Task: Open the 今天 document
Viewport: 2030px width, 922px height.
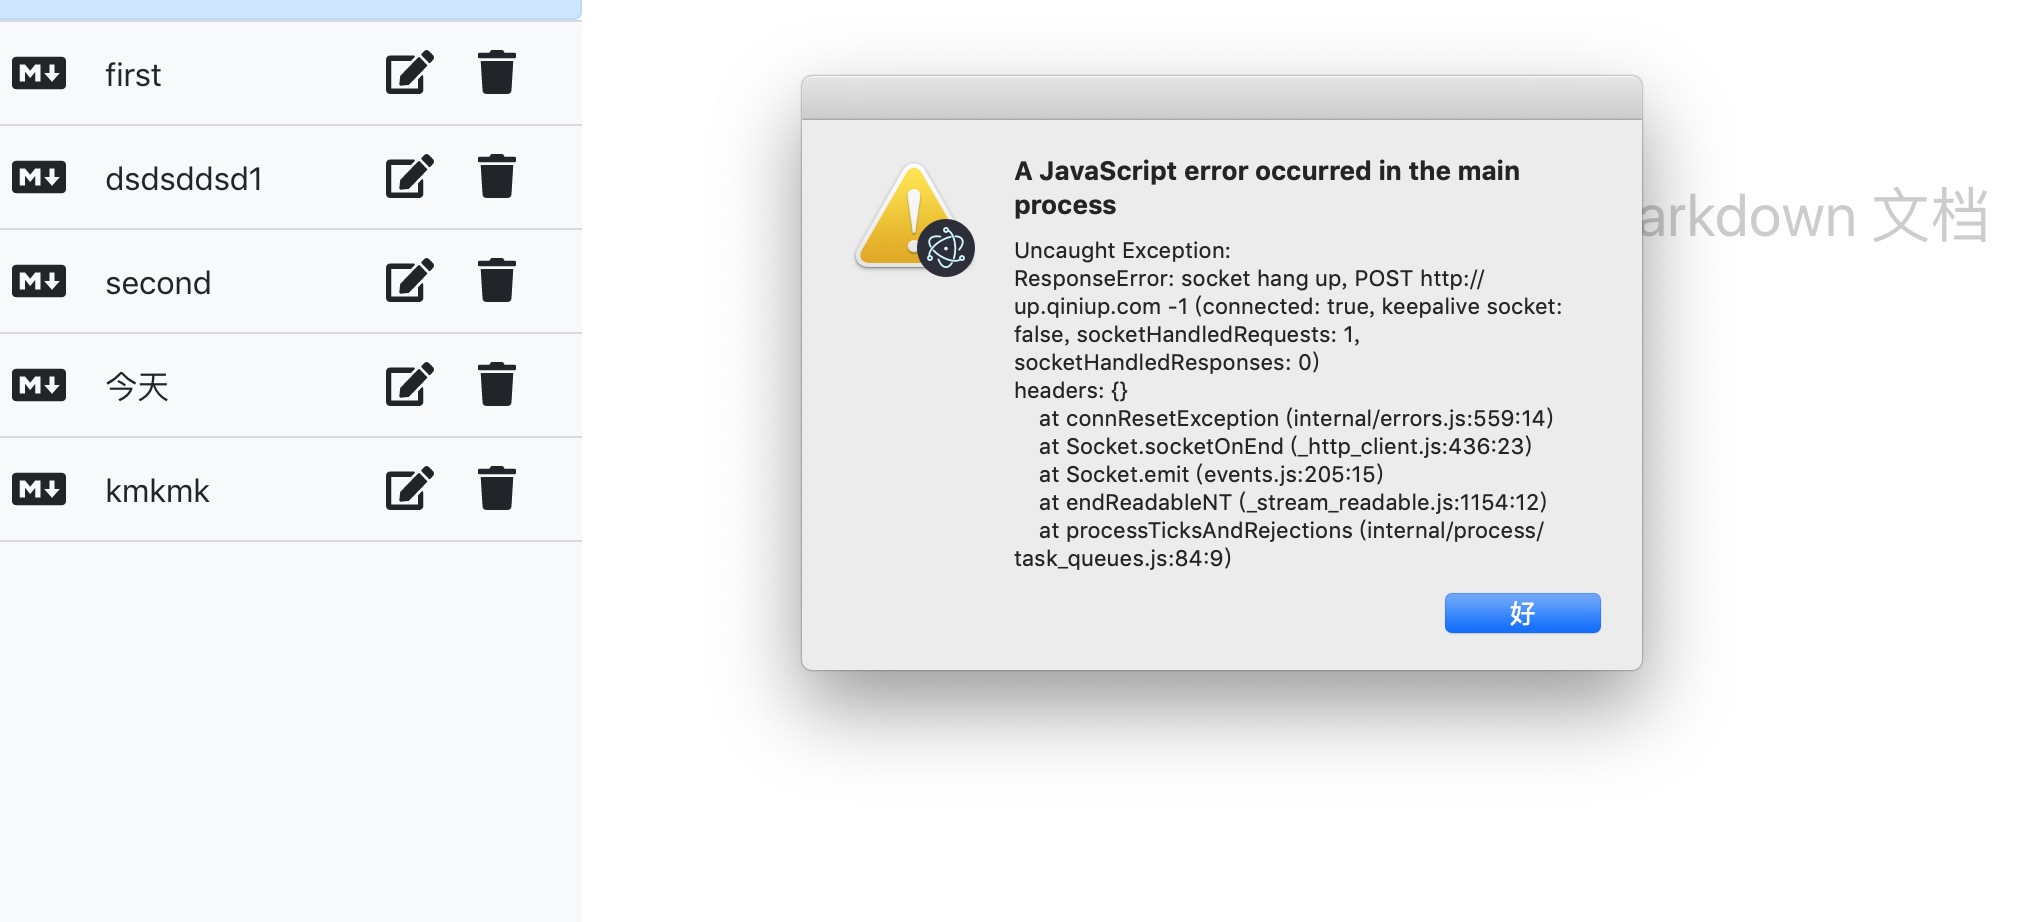Action: (x=137, y=386)
